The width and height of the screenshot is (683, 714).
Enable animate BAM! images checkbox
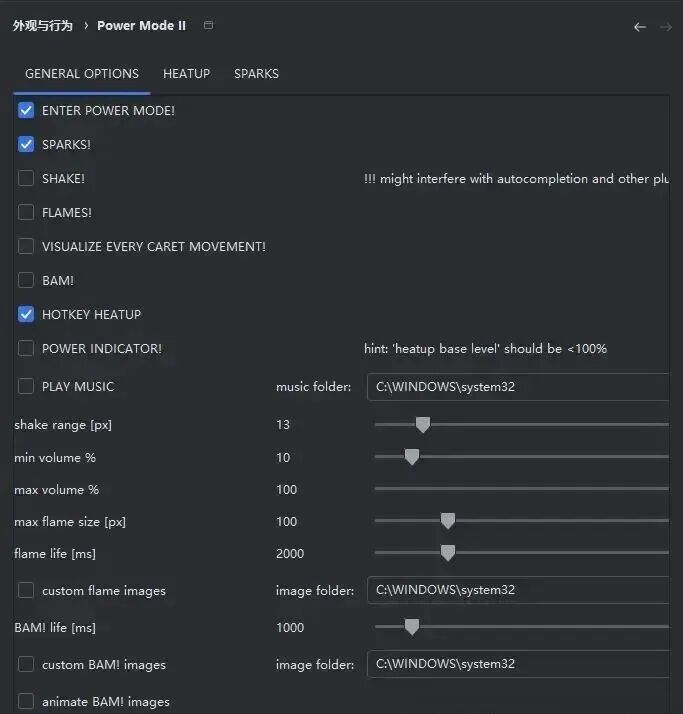(26, 702)
